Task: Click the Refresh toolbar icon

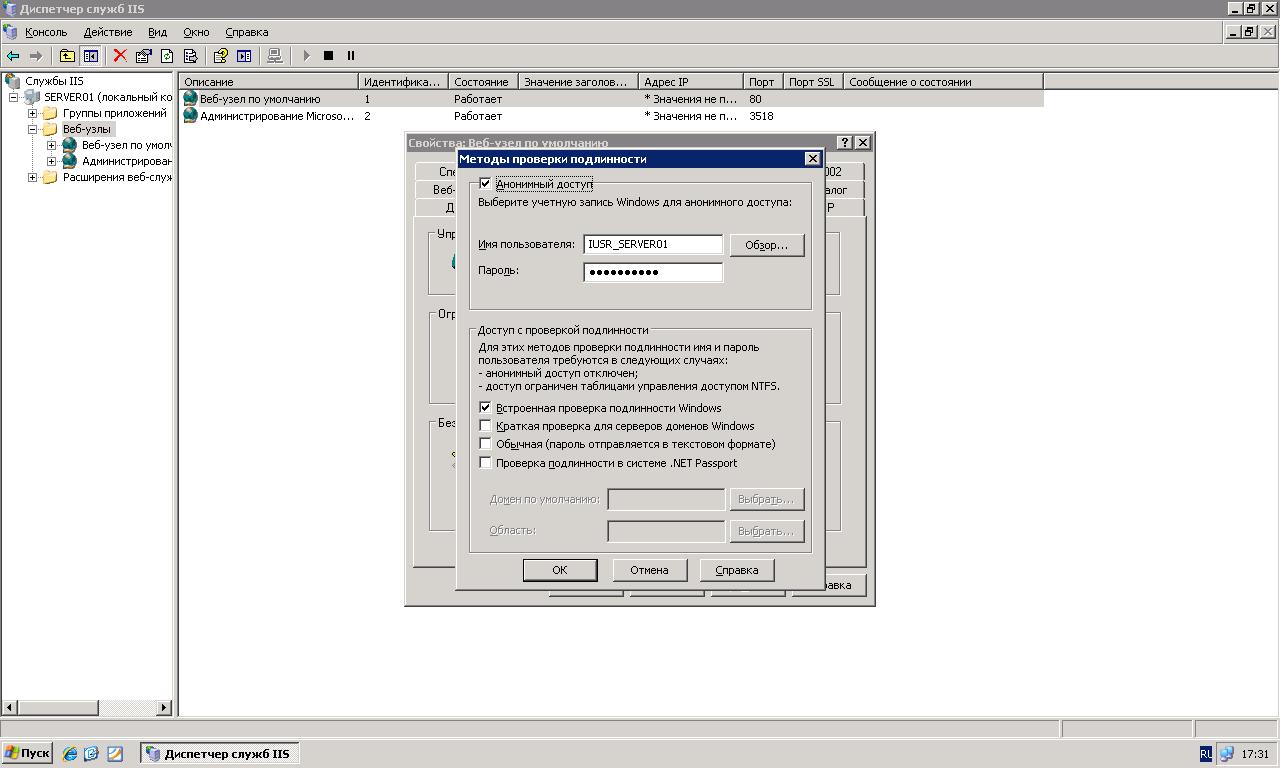Action: [167, 56]
